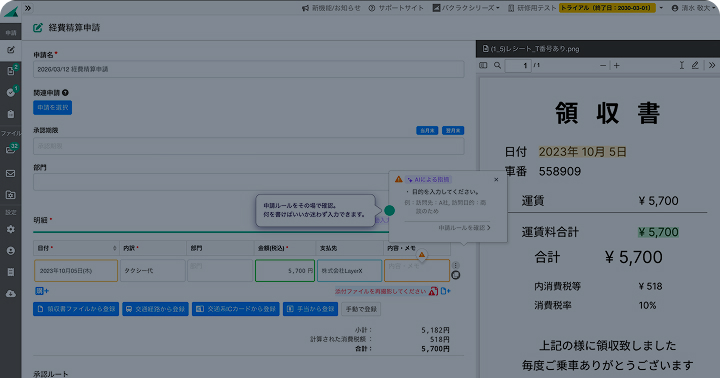Edit the 株式会社LayerX payee cell
Viewport: 720px width, 378px height.
[x=349, y=271]
